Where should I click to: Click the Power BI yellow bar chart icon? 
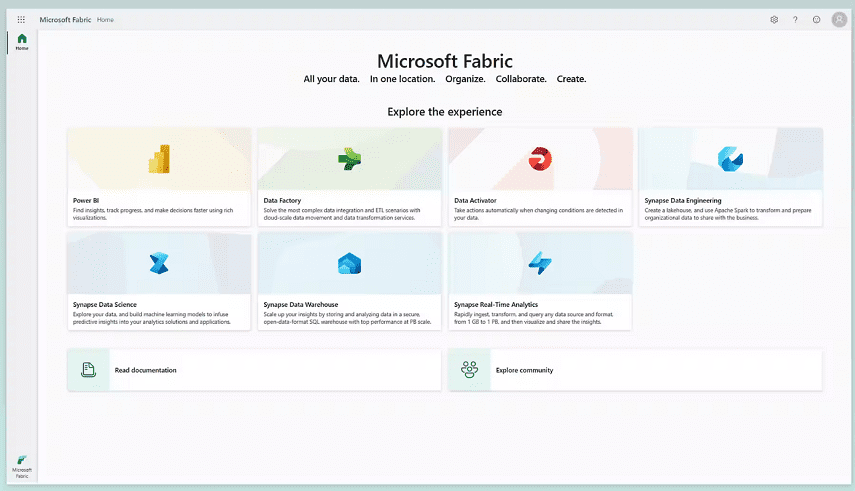(159, 159)
